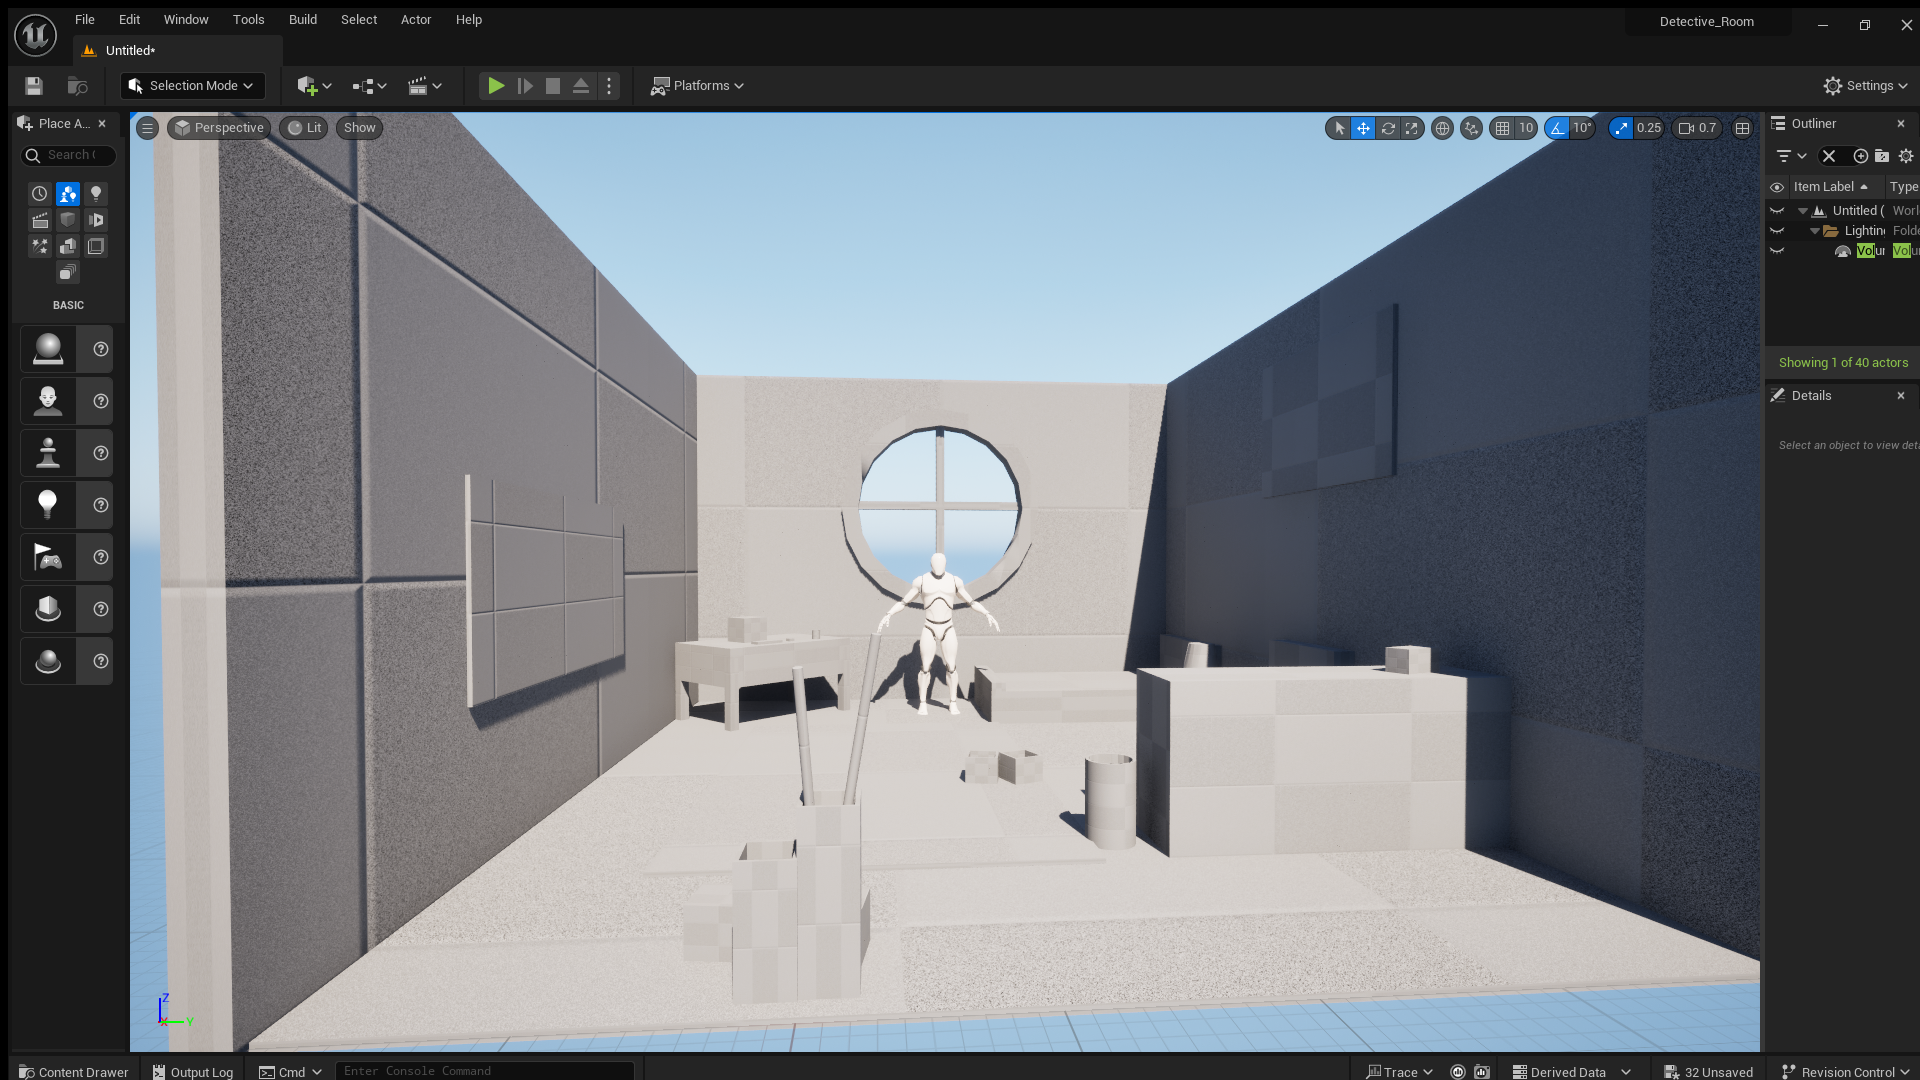The height and width of the screenshot is (1080, 1920).
Task: Open the Perspective view type button
Action: (x=219, y=128)
